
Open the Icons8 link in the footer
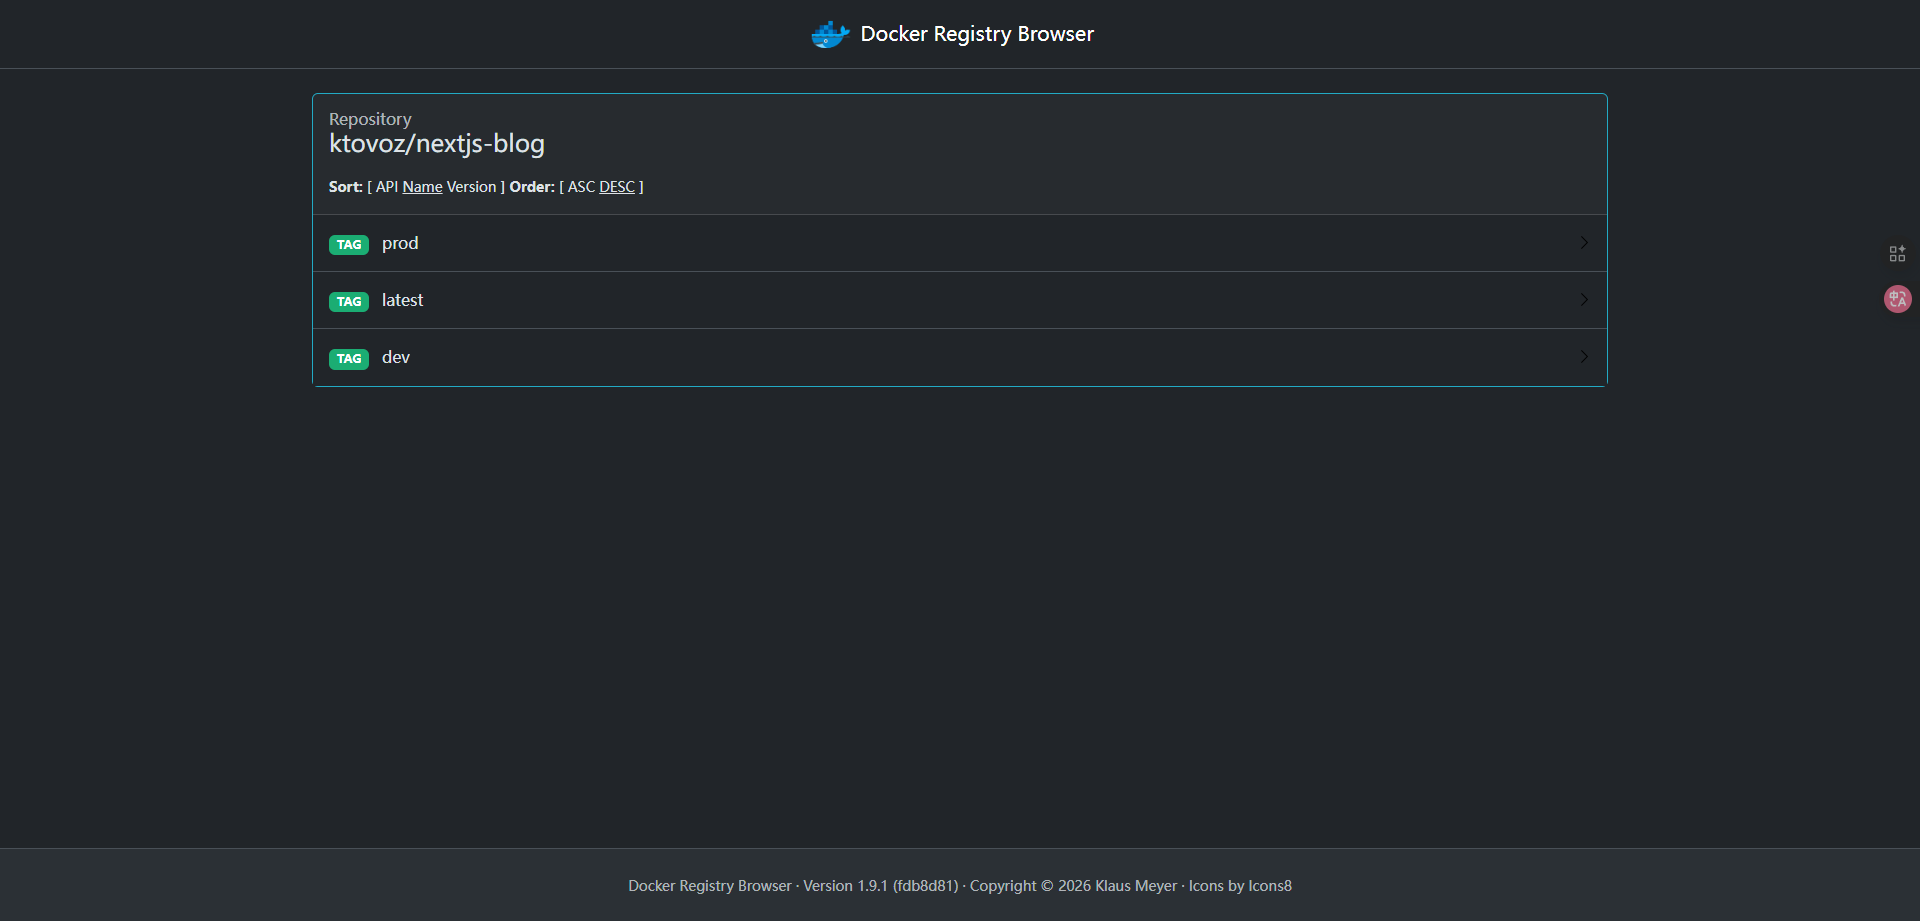[x=1269, y=886]
